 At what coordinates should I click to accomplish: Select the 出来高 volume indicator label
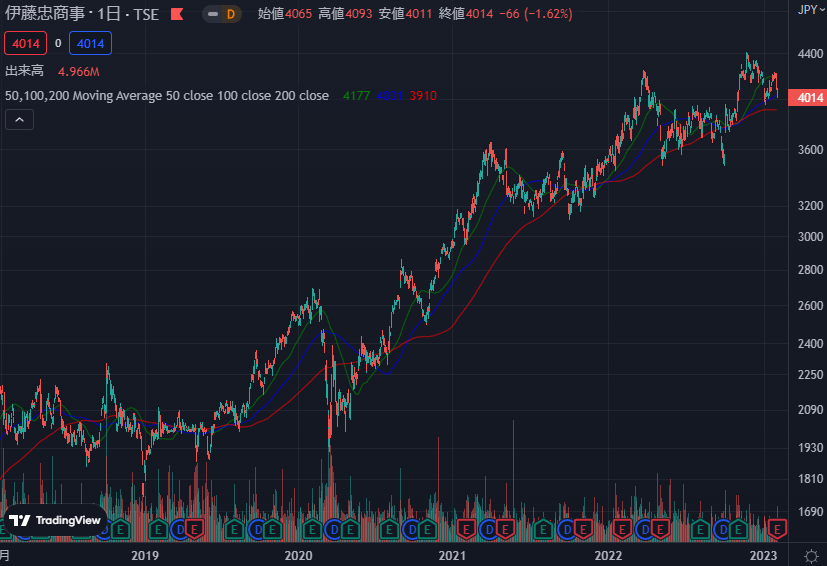(24, 71)
